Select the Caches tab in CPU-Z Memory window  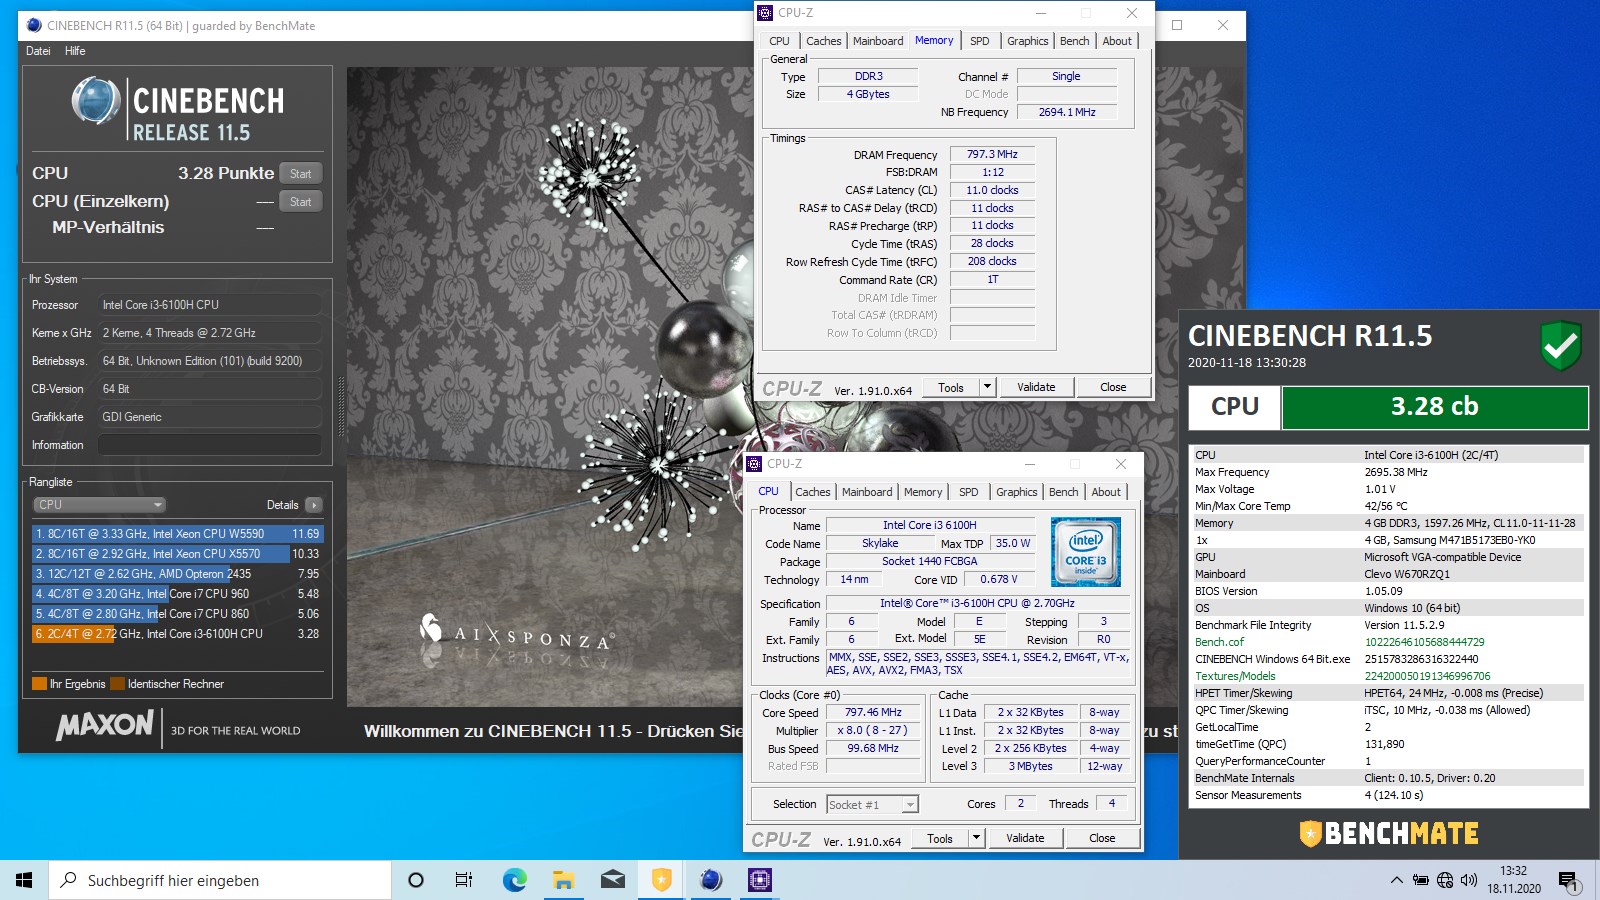[824, 41]
